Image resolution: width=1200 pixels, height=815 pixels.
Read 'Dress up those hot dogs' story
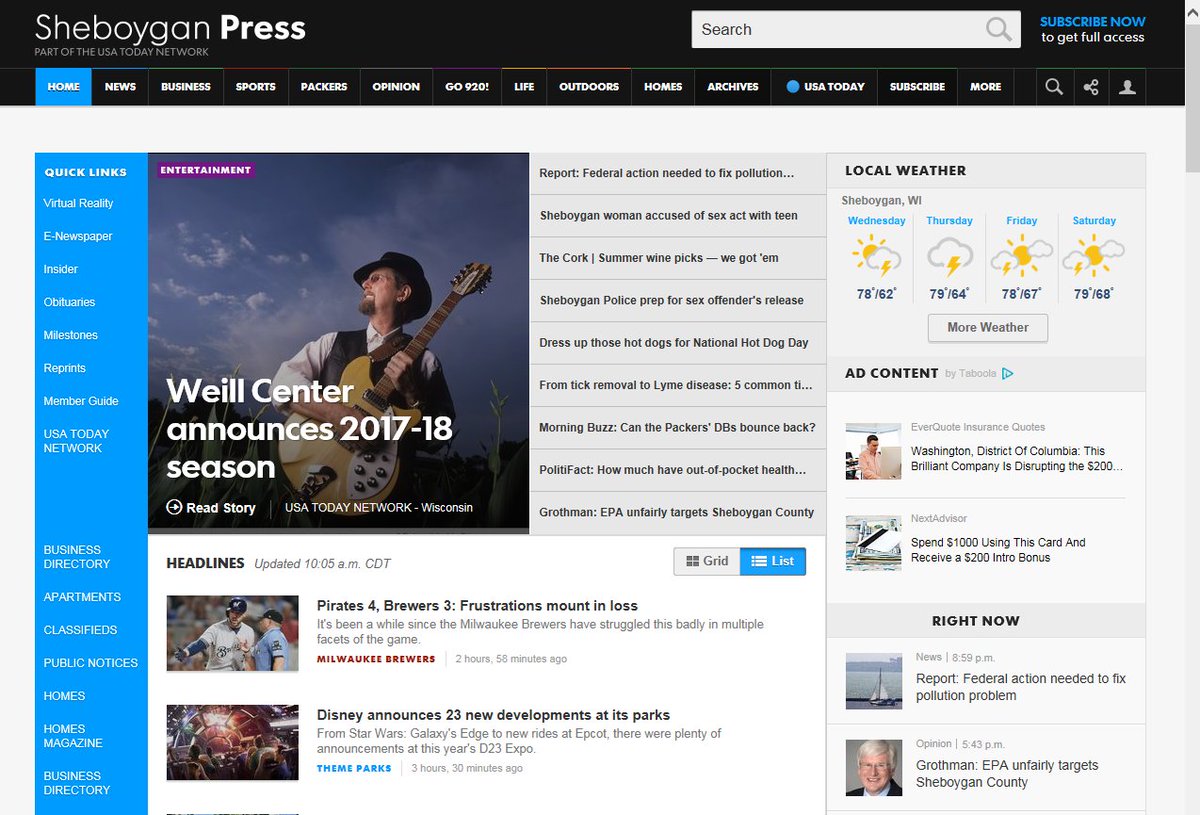pos(674,342)
